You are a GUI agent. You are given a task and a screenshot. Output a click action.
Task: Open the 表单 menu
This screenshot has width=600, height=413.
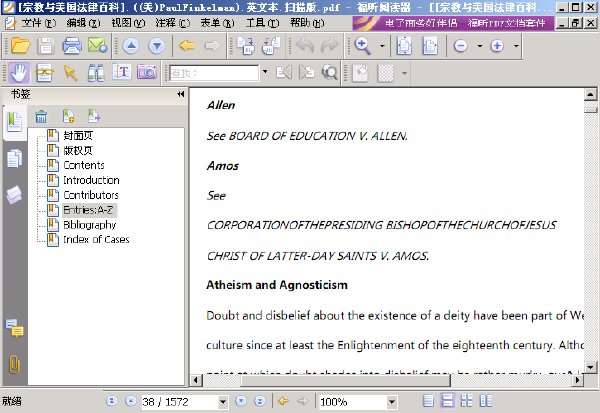point(217,23)
